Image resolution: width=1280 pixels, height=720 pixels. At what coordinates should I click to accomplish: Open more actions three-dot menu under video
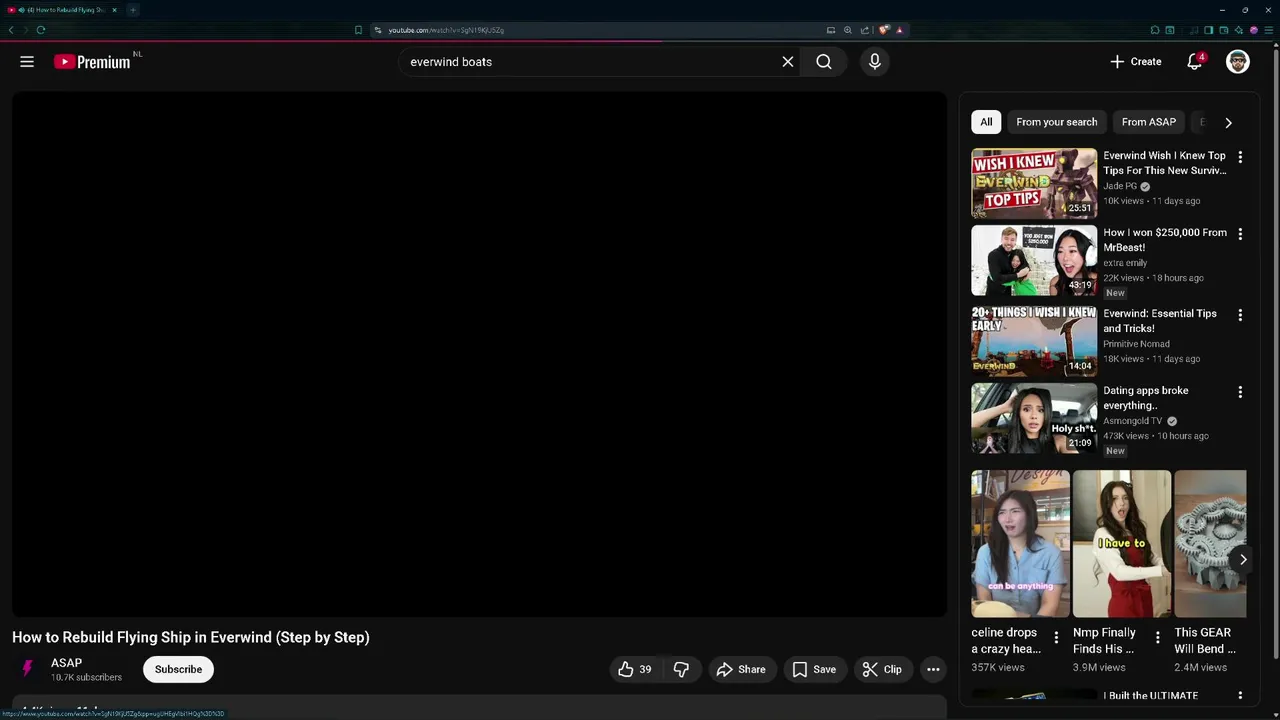coord(933,669)
